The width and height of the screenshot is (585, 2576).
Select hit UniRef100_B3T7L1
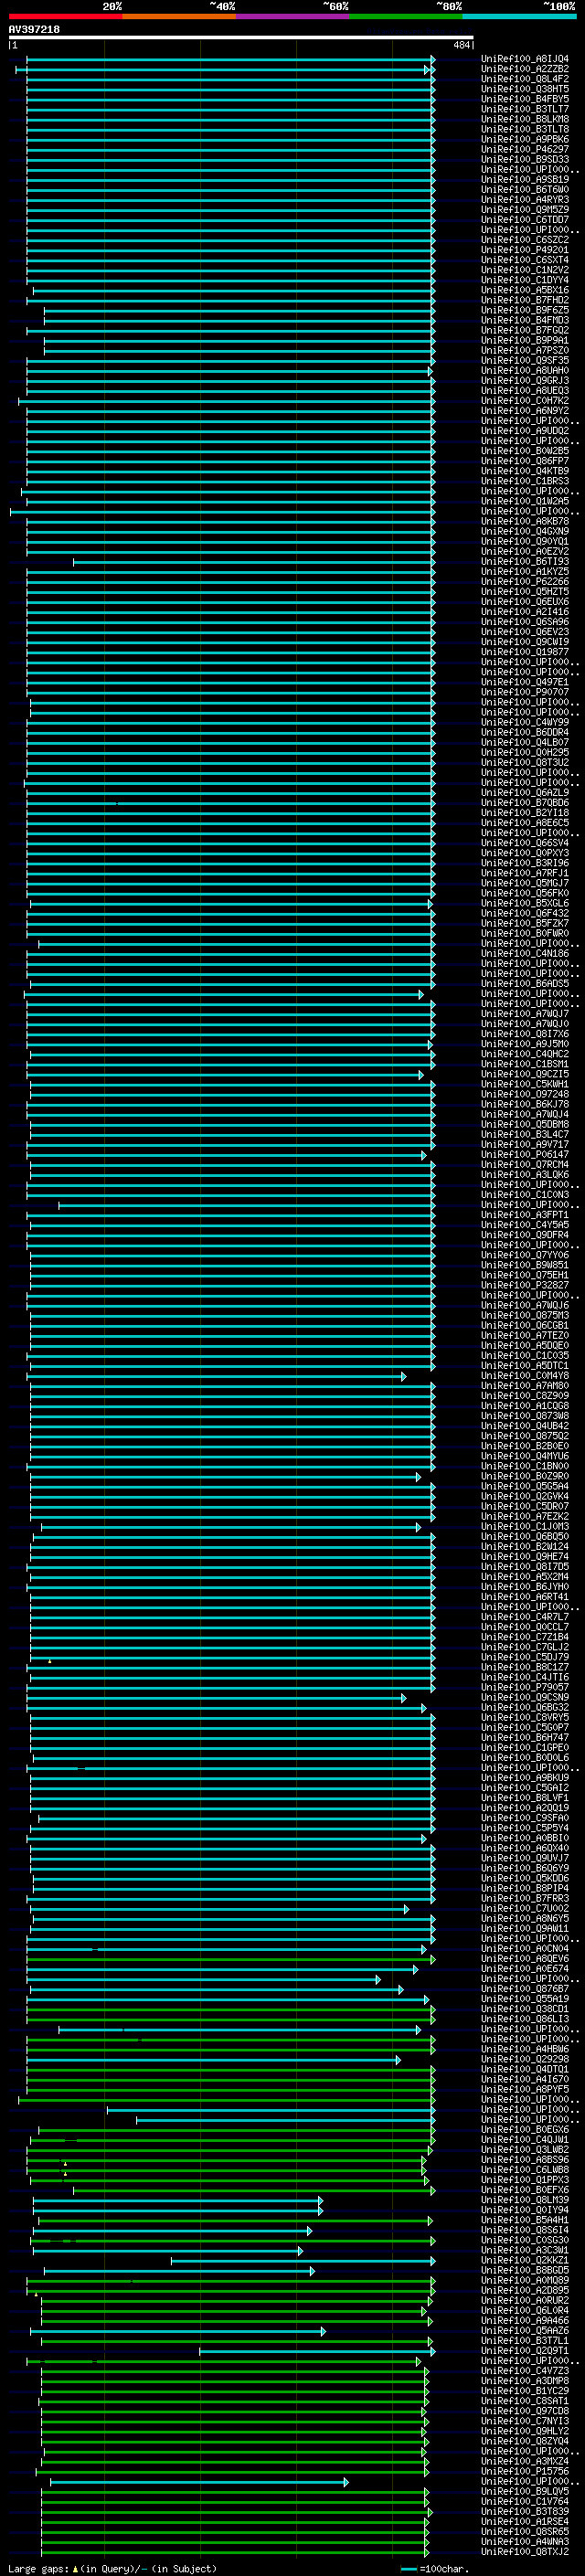524,2340
